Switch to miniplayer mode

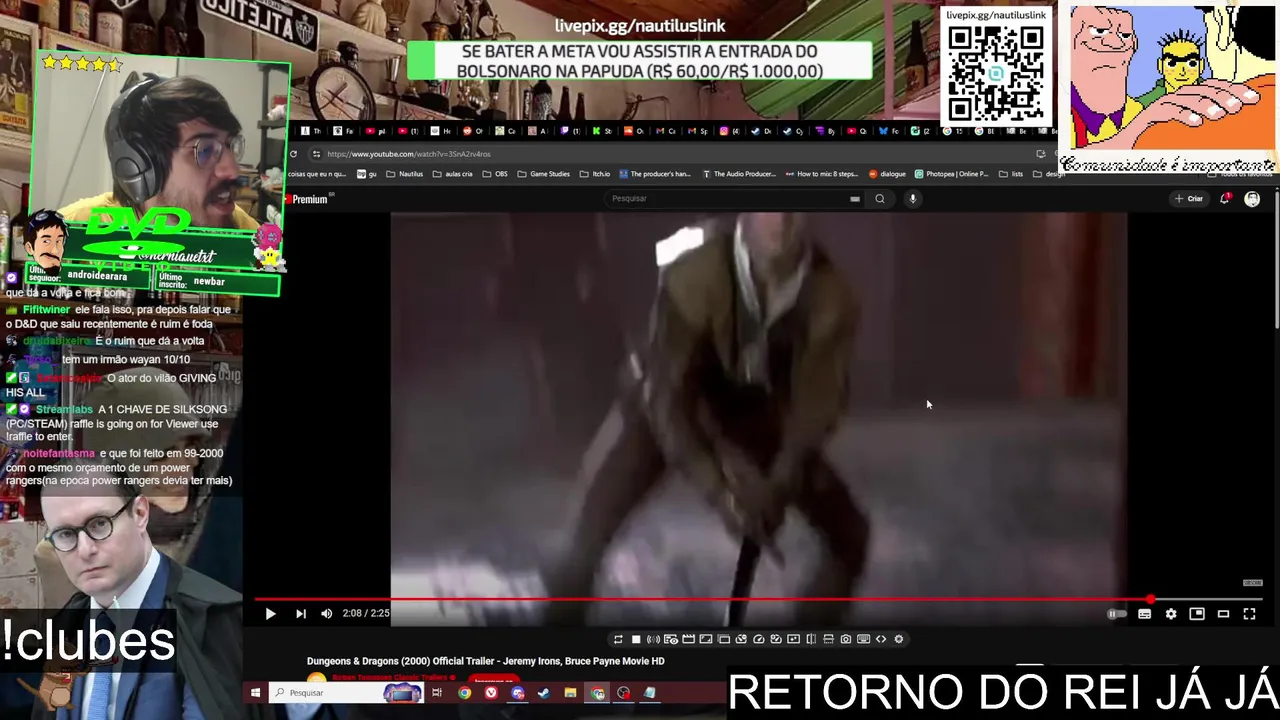point(1197,614)
